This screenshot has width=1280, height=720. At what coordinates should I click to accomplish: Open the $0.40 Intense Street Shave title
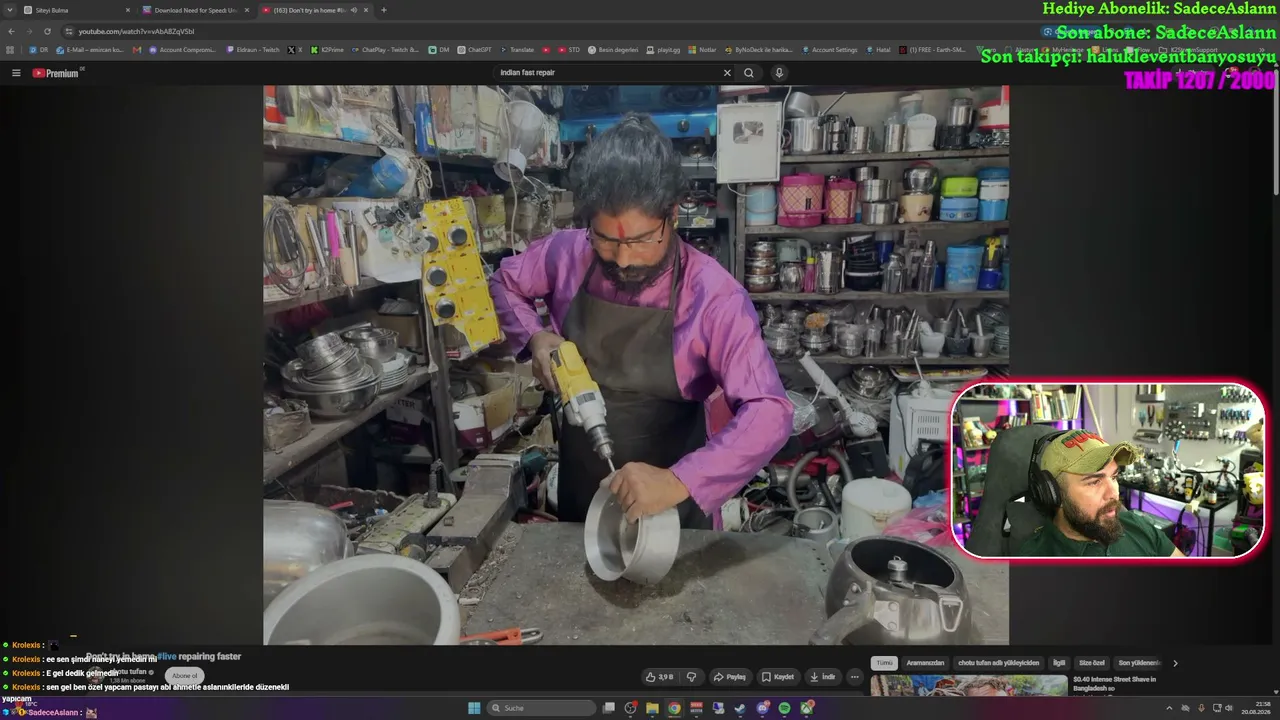(x=1115, y=684)
